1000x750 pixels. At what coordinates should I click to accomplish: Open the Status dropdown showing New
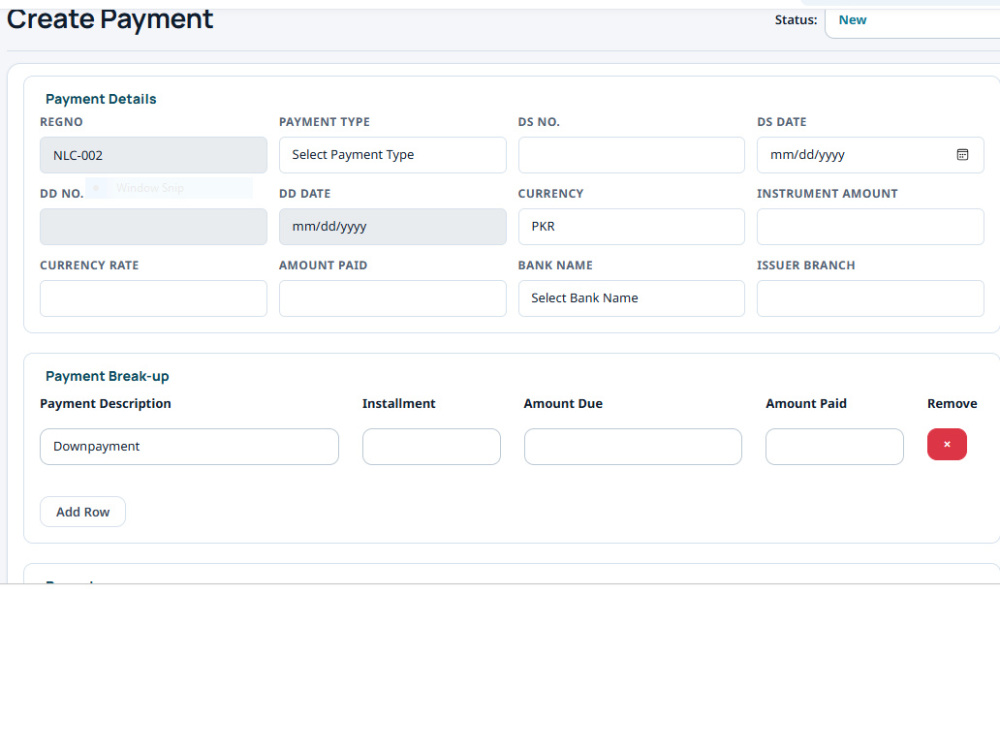click(x=912, y=20)
